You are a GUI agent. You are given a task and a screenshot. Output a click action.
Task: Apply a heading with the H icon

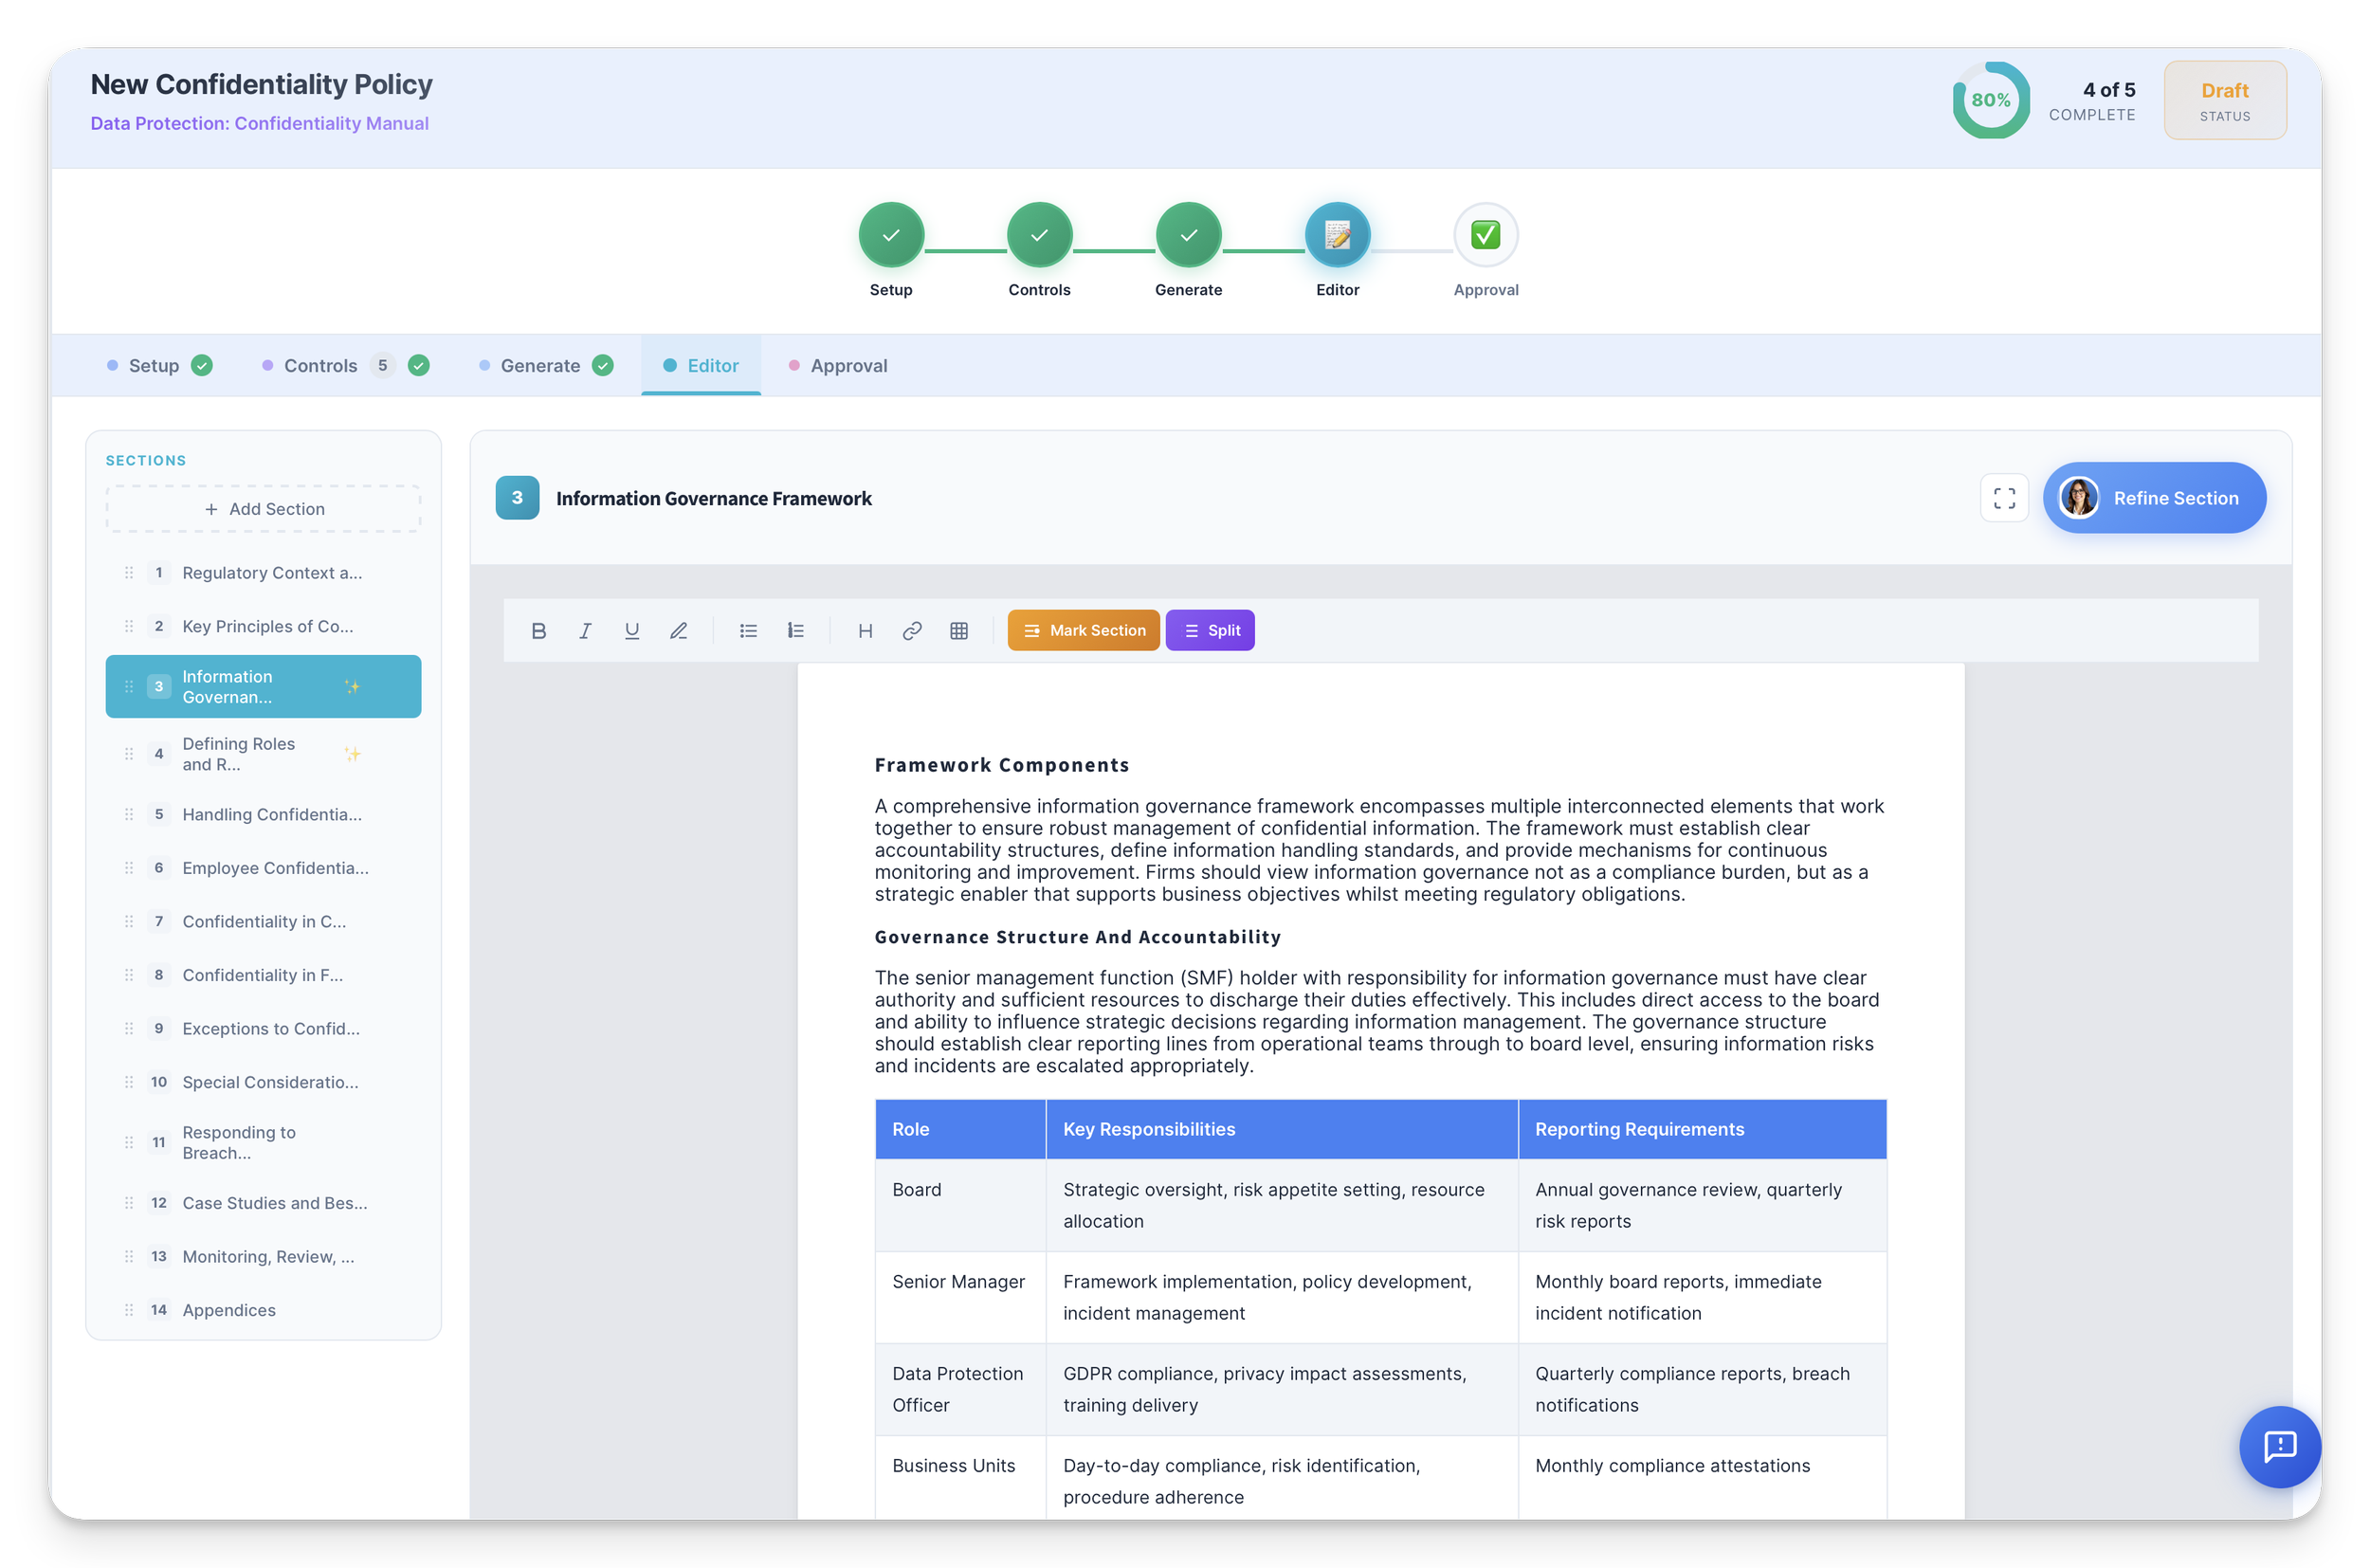pos(864,630)
